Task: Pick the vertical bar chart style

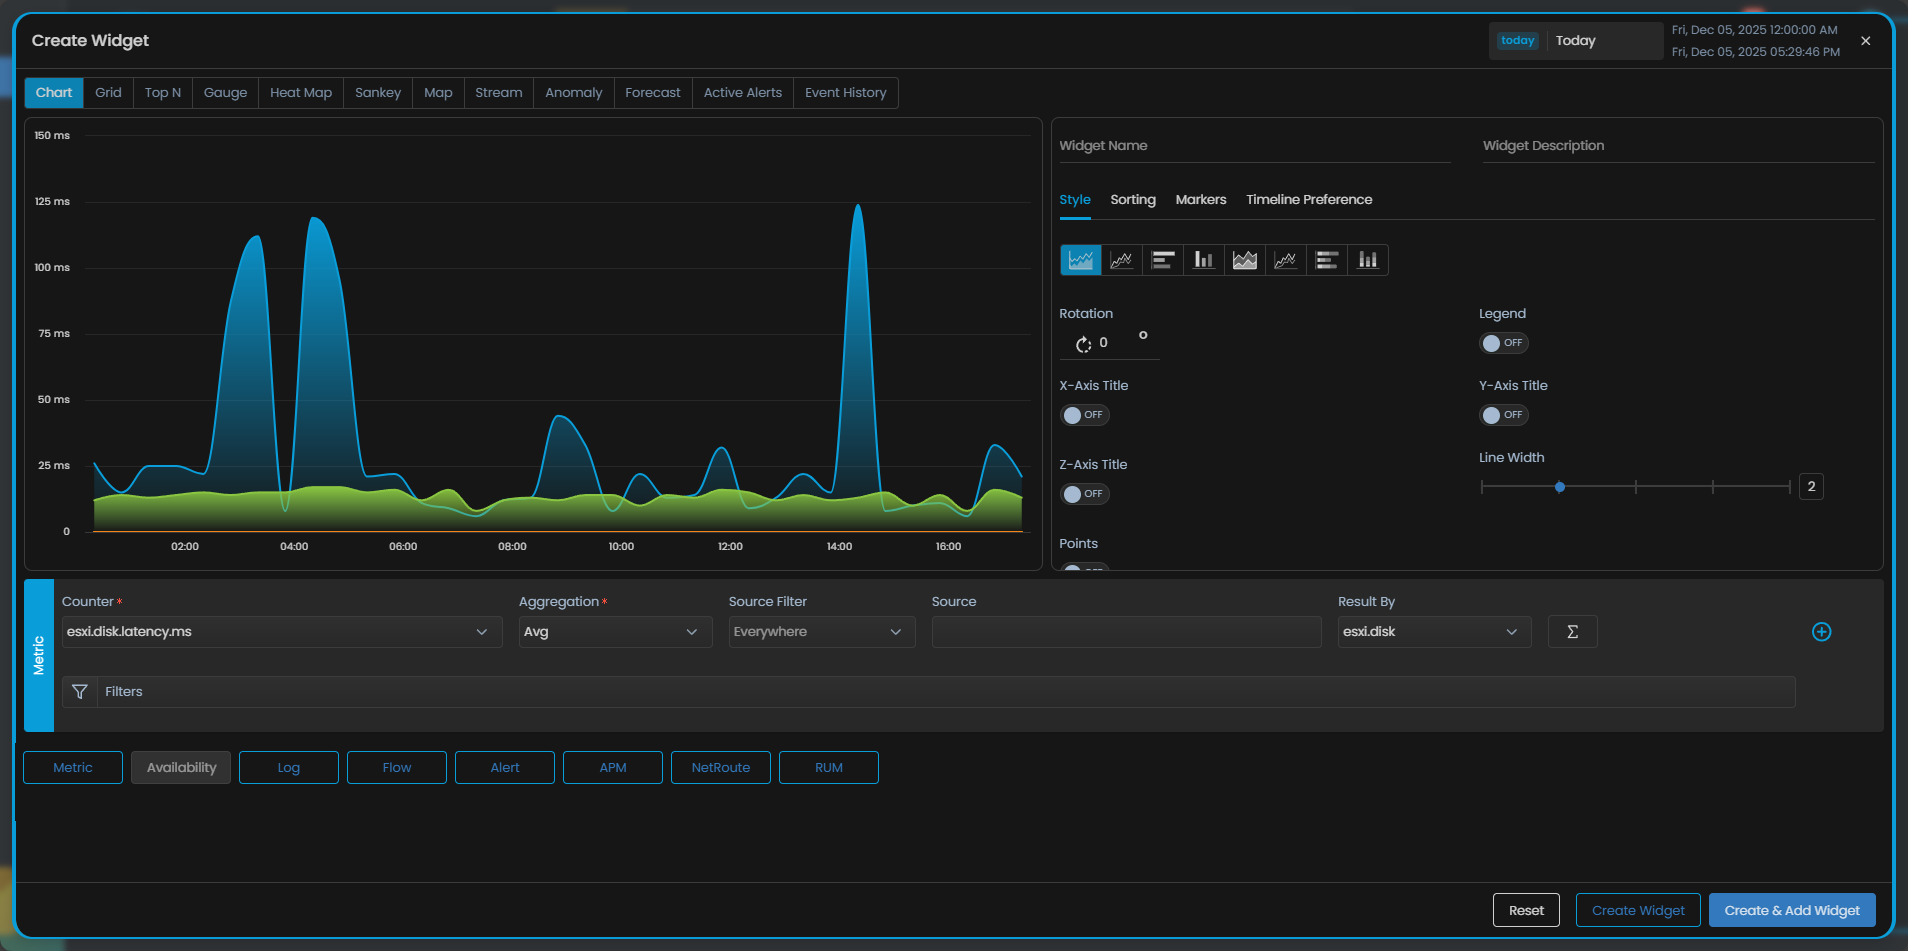Action: tap(1203, 260)
